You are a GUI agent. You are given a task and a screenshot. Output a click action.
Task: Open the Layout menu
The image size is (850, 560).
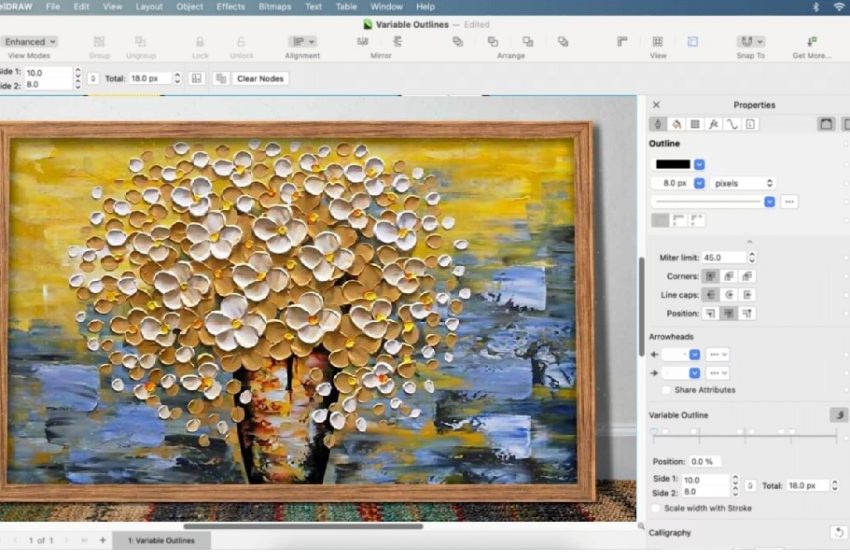point(149,7)
